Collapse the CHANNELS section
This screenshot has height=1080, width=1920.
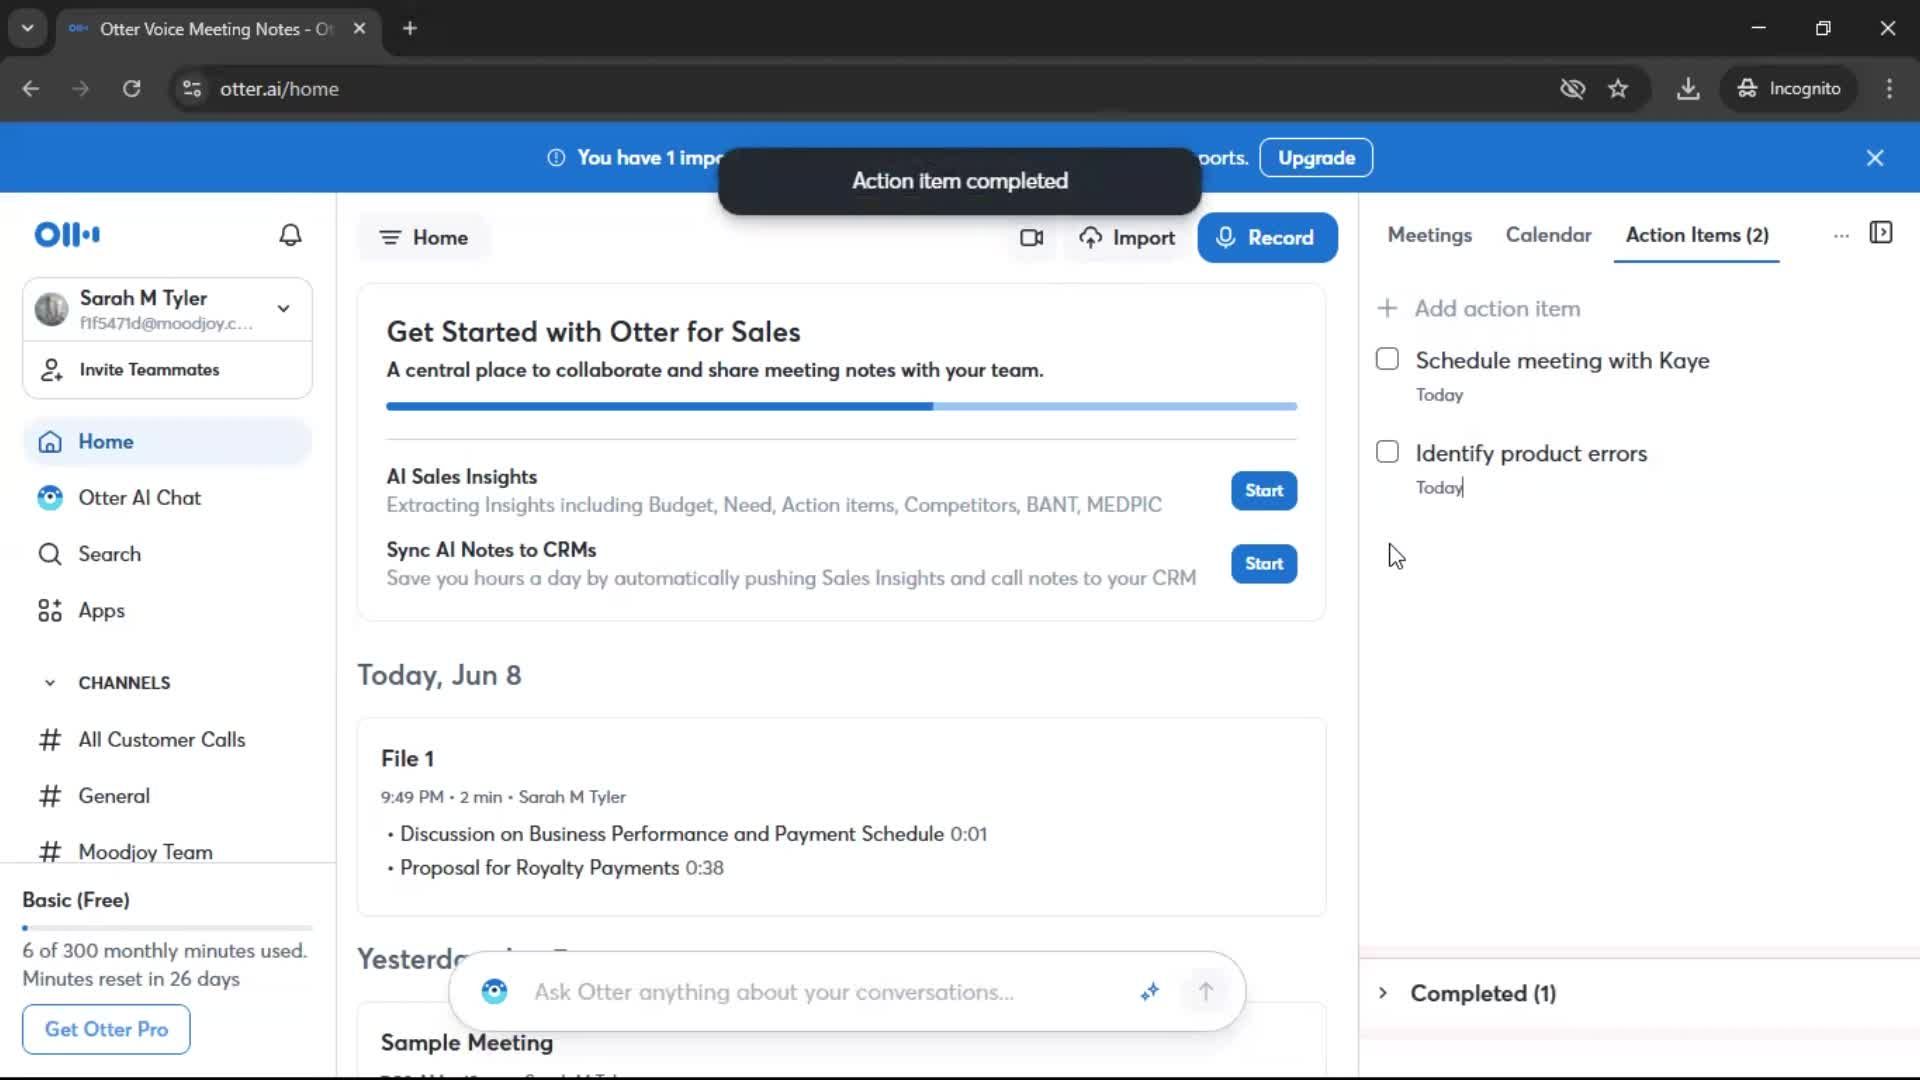(x=50, y=683)
